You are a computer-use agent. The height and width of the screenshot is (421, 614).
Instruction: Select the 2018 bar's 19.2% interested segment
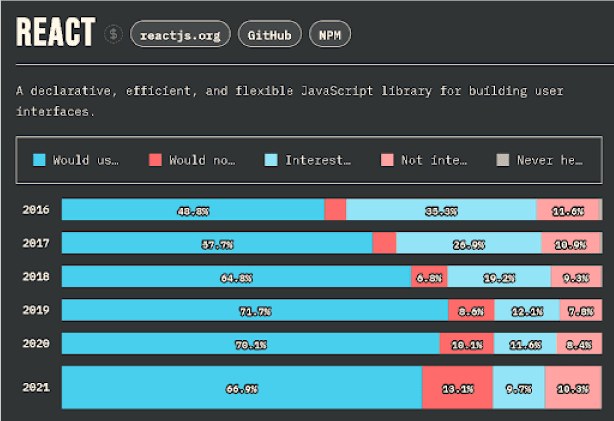click(498, 277)
